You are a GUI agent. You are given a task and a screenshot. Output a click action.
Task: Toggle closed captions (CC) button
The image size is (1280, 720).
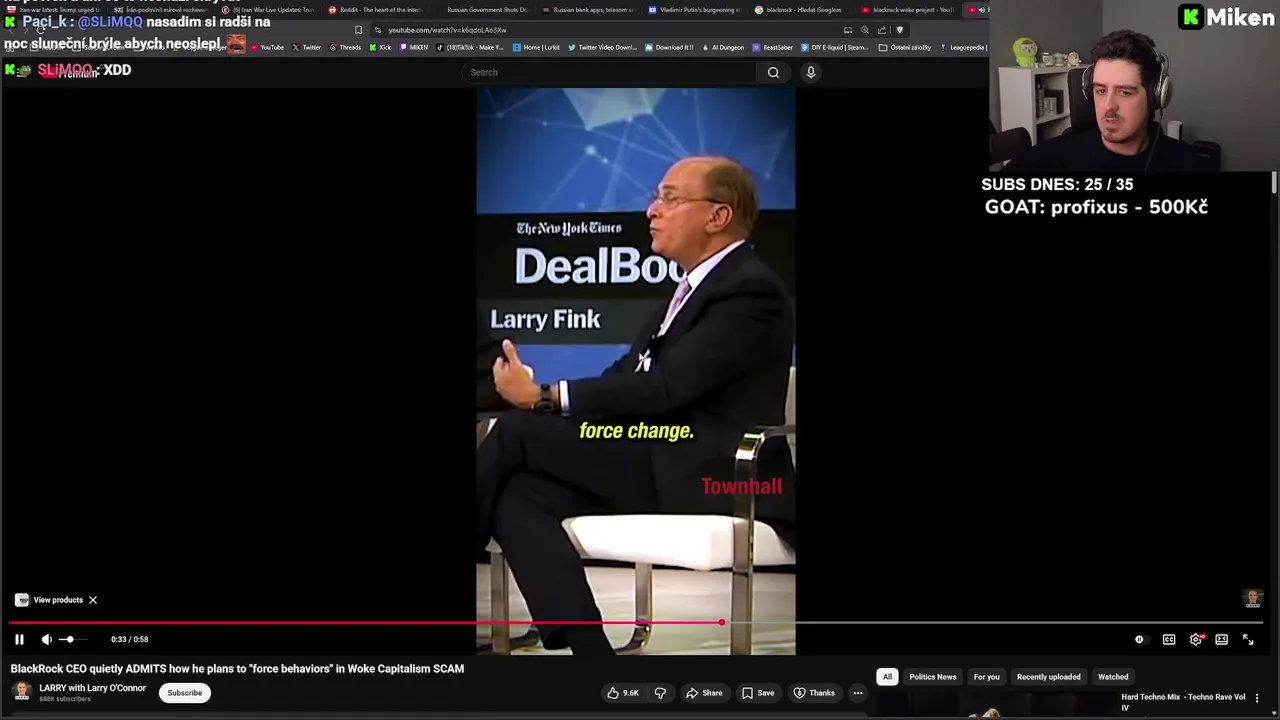tap(1169, 639)
